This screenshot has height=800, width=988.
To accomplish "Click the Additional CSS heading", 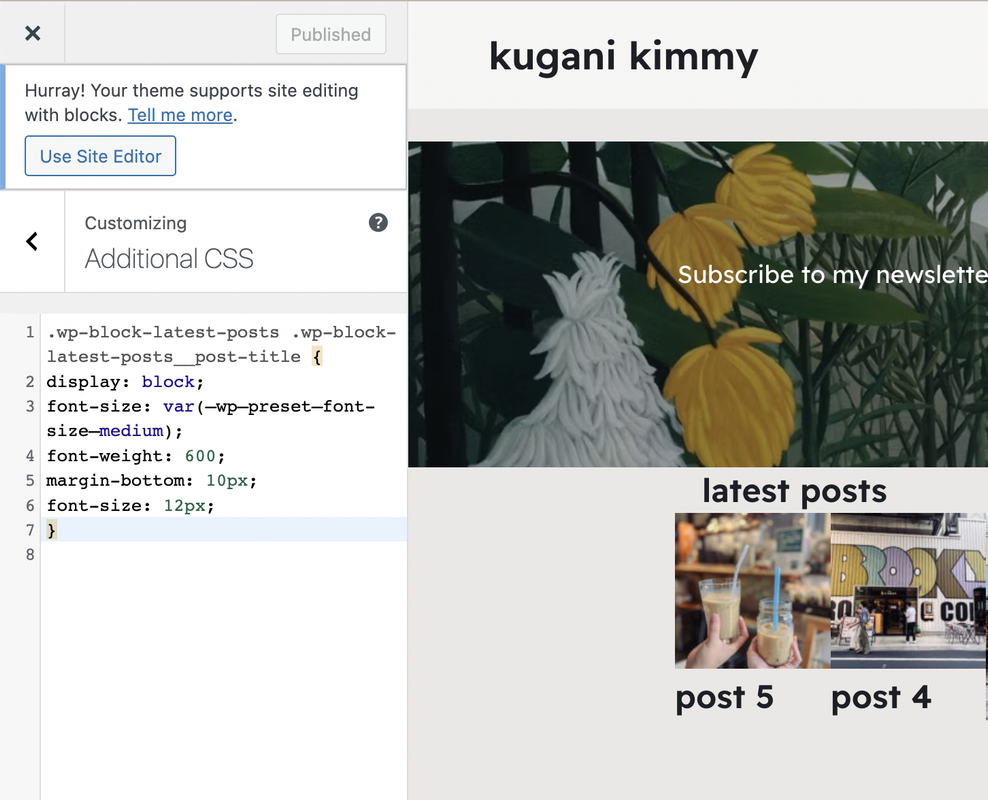I will pos(169,259).
